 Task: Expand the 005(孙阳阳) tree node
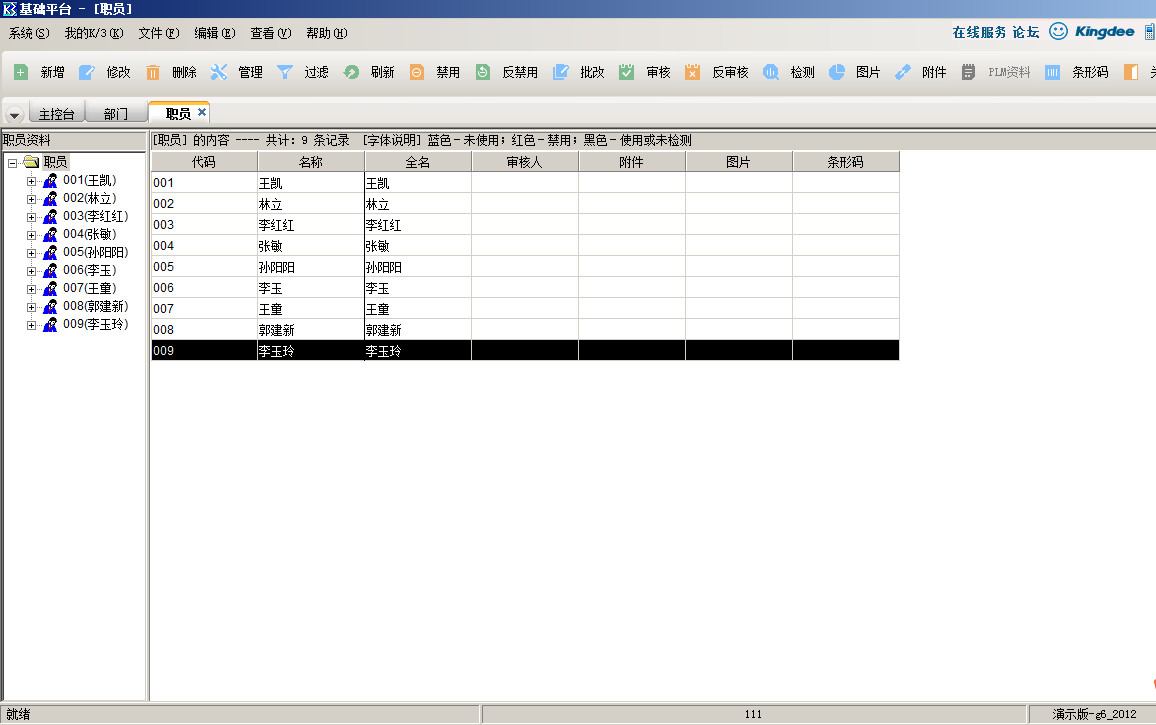pos(31,253)
